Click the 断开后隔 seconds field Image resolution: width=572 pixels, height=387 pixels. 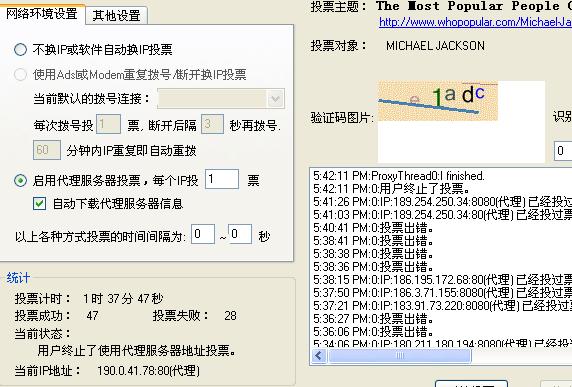(x=212, y=124)
